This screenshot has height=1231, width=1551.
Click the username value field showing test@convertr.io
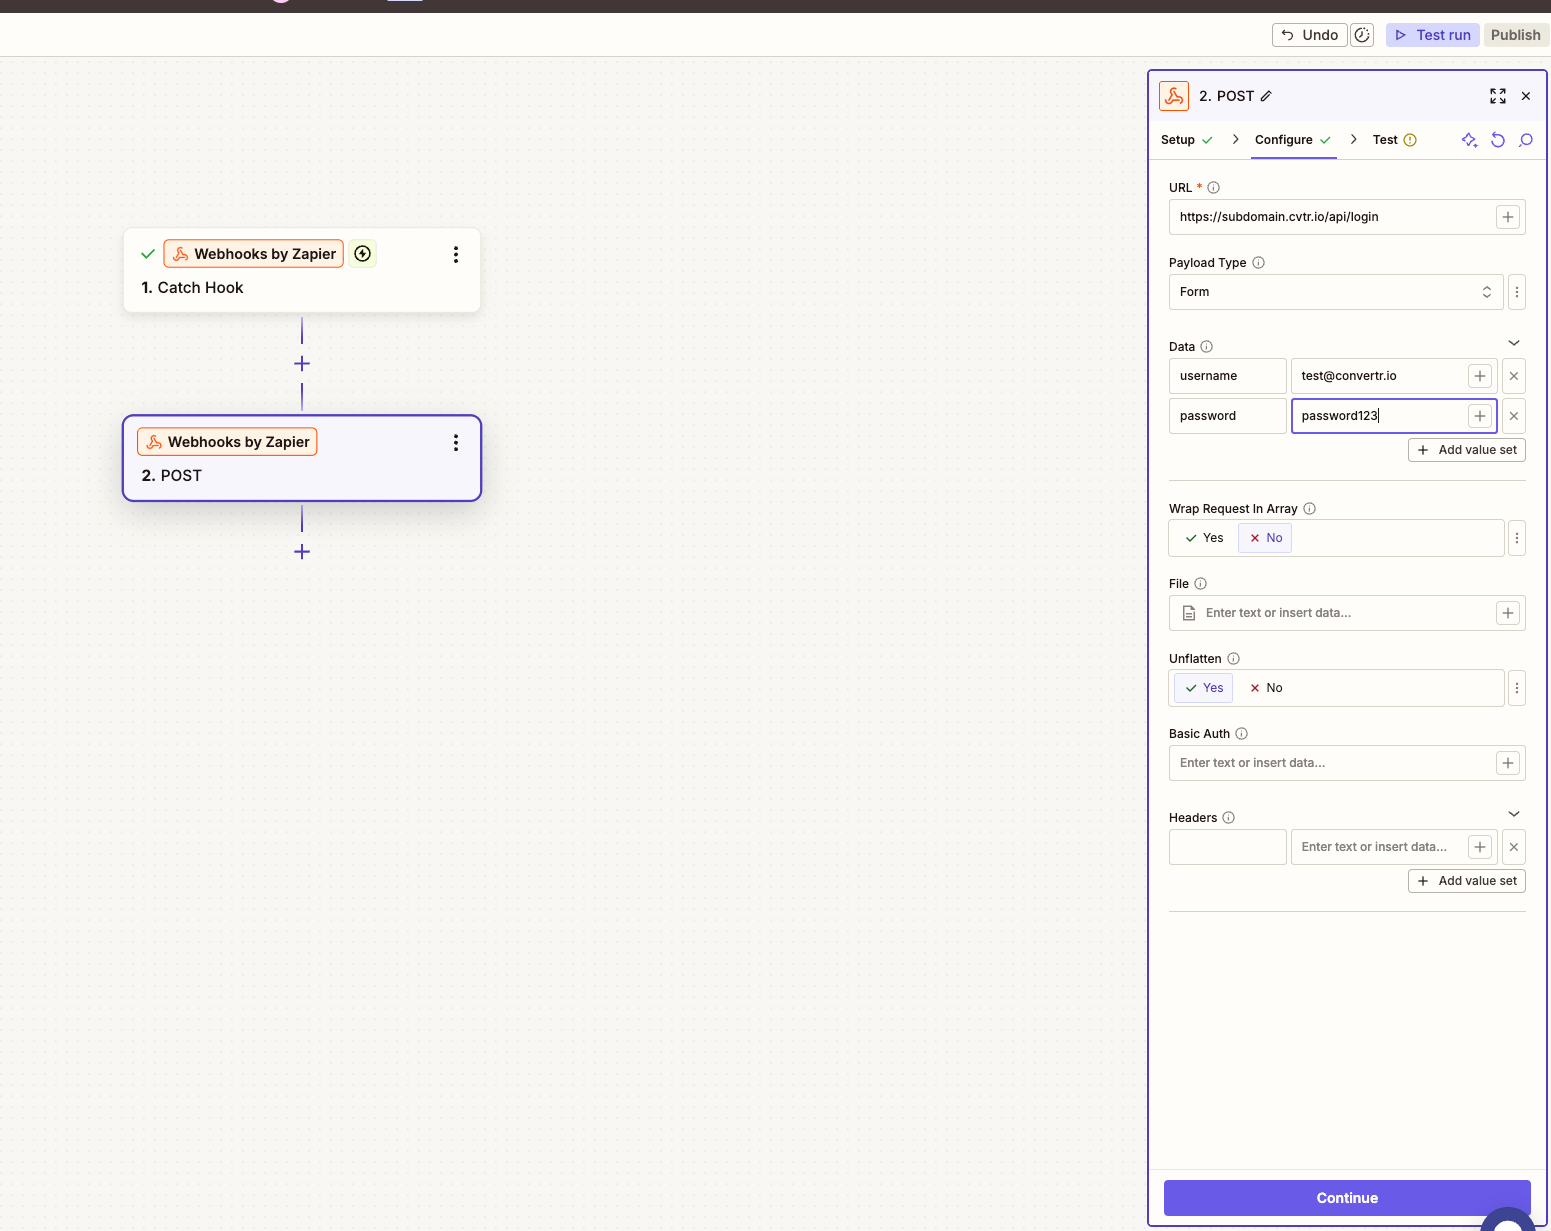coord(1380,376)
